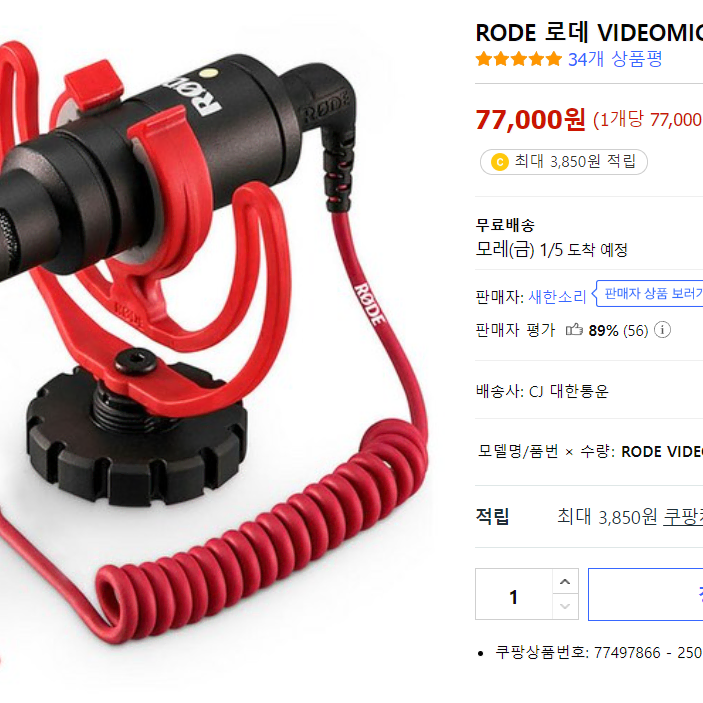
Task: Click the 무료배송 shipping label
Action: pyautogui.click(x=505, y=225)
